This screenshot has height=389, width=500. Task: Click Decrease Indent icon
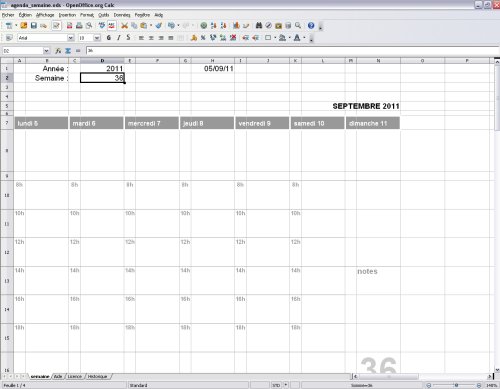246,38
